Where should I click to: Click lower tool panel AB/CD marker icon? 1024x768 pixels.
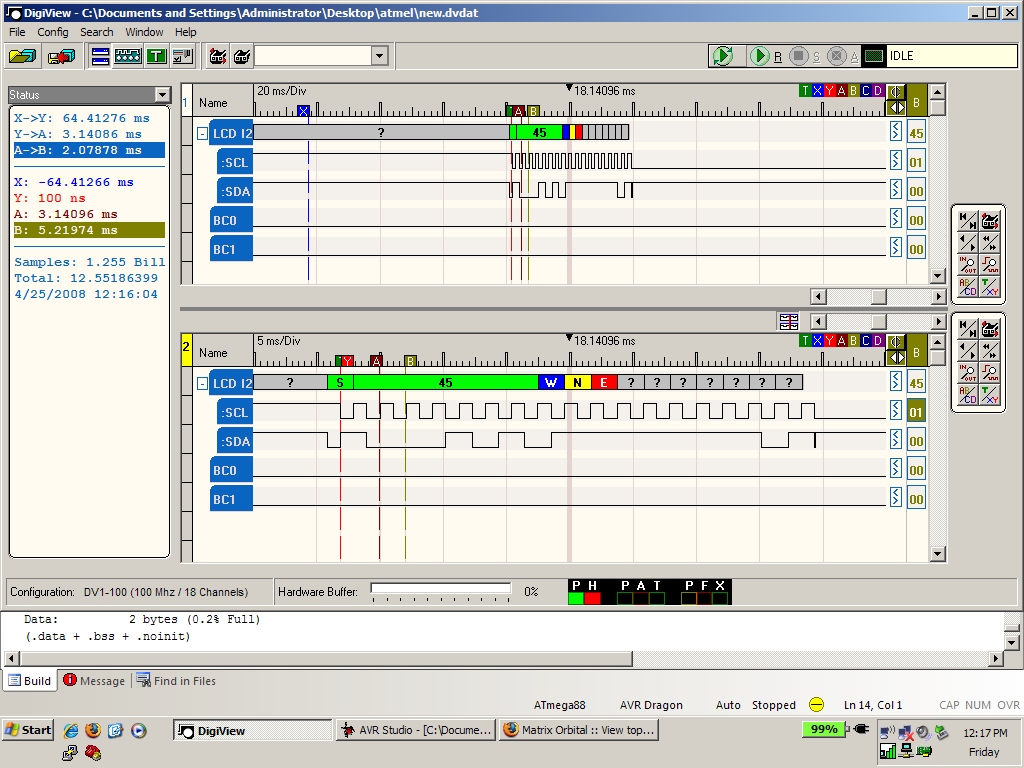pos(967,395)
